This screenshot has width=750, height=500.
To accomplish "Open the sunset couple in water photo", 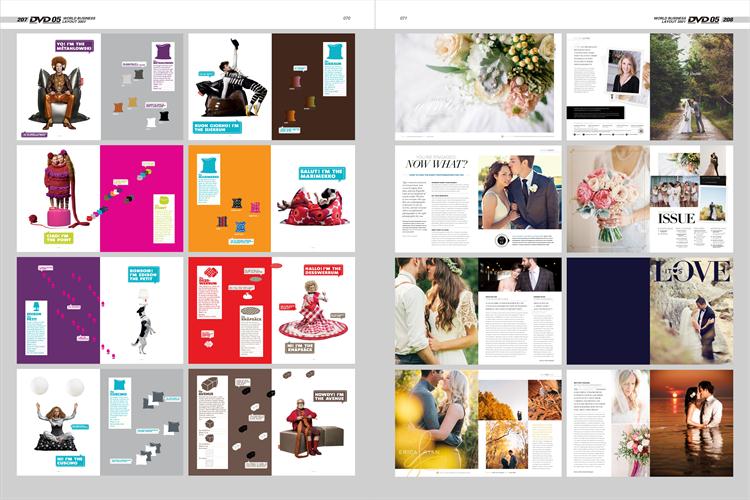I will 691,422.
